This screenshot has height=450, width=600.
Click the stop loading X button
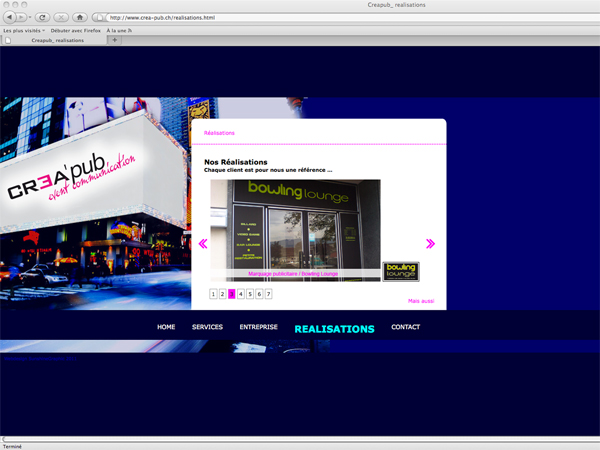pyautogui.click(x=61, y=17)
